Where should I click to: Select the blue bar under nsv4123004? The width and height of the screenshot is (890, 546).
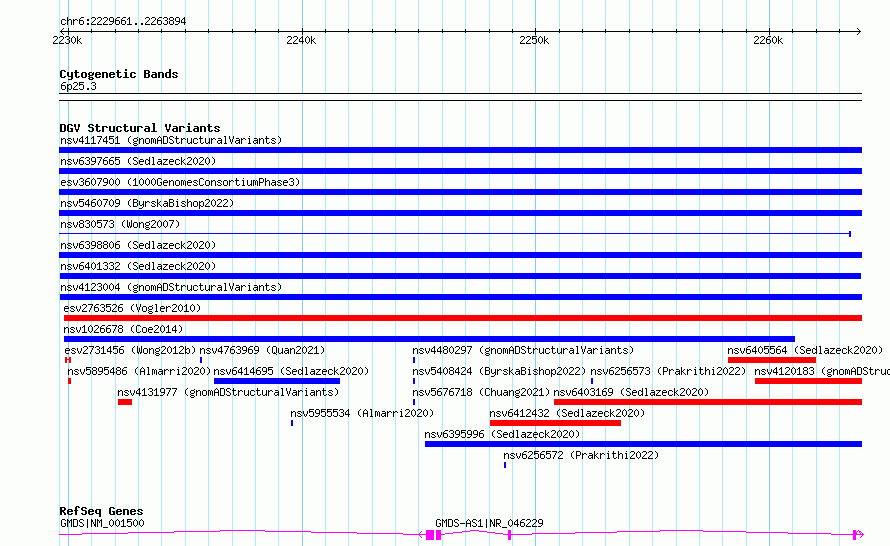[x=460, y=297]
